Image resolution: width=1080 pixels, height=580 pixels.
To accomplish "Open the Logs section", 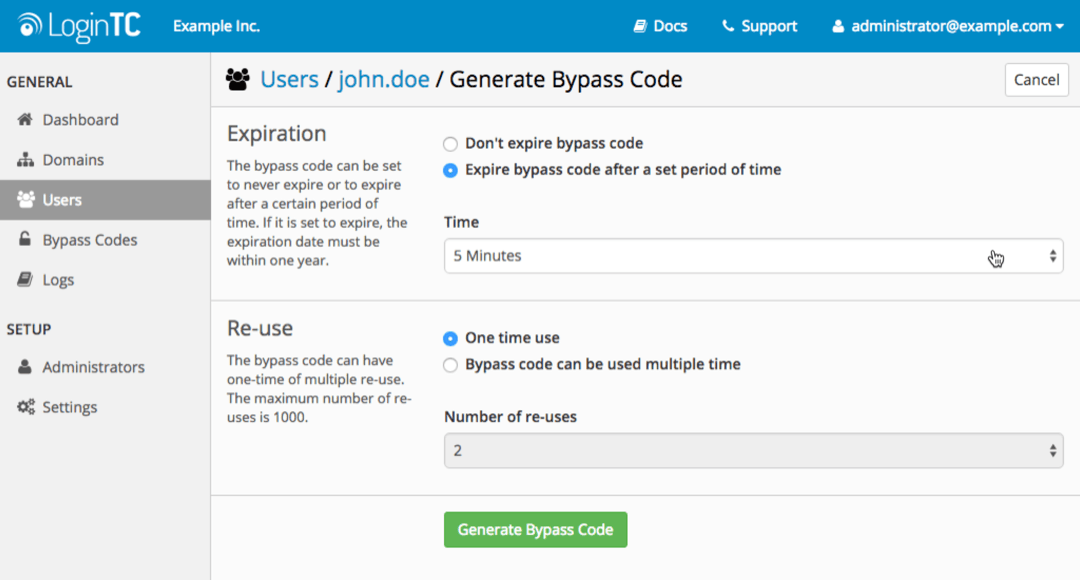I will (x=105, y=280).
